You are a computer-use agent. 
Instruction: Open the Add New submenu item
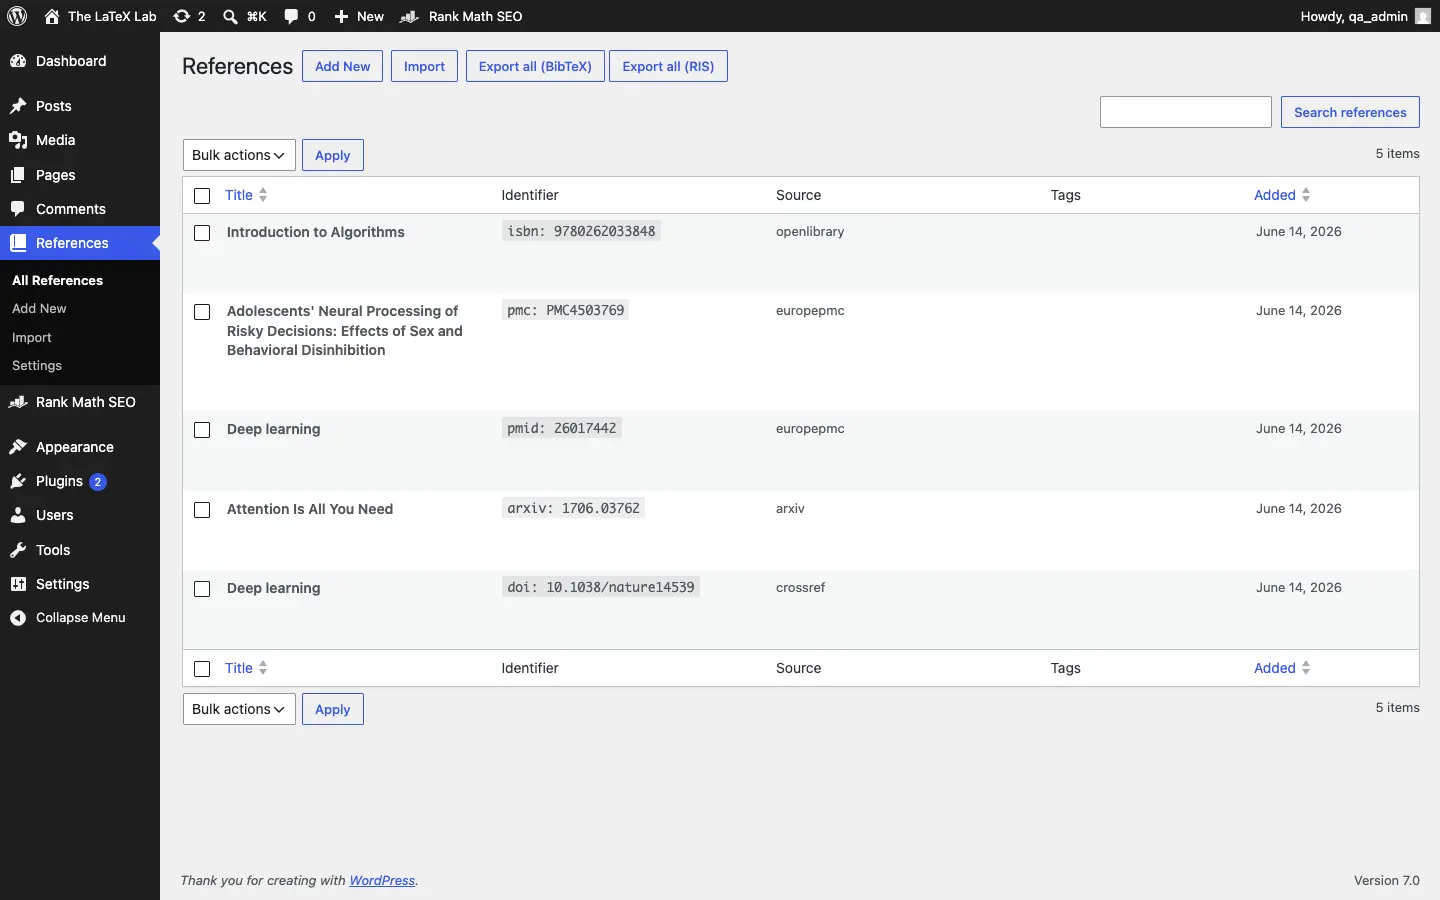(39, 308)
